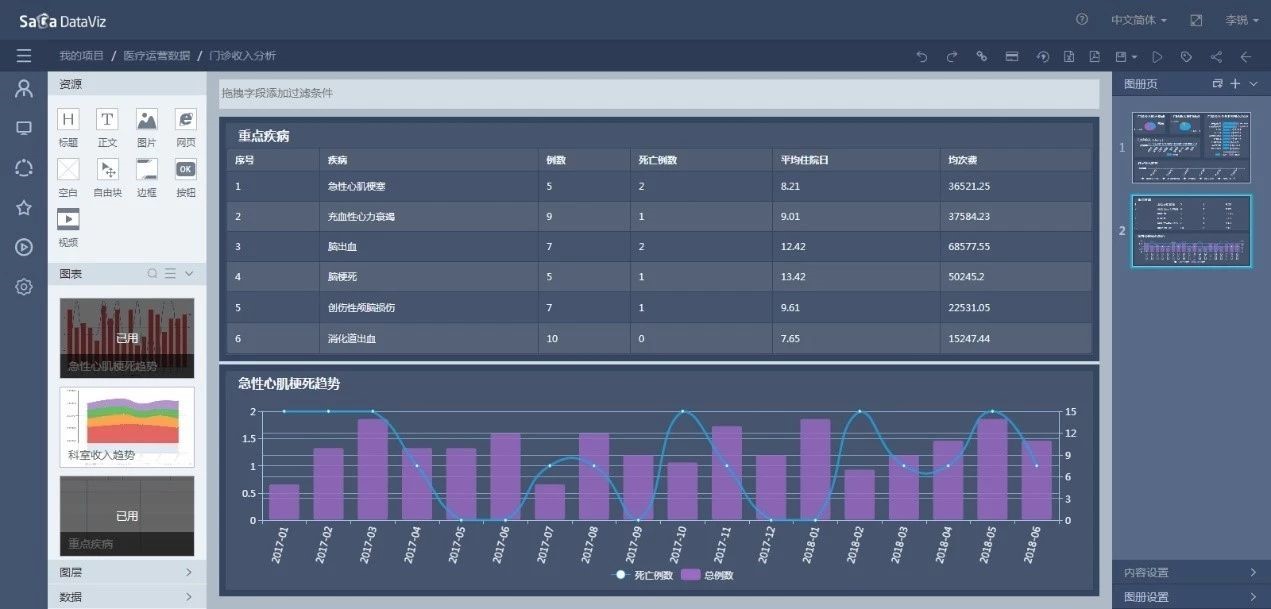The height and width of the screenshot is (609, 1271).
Task: Export using the PDF file icon
Action: click(x=1095, y=57)
